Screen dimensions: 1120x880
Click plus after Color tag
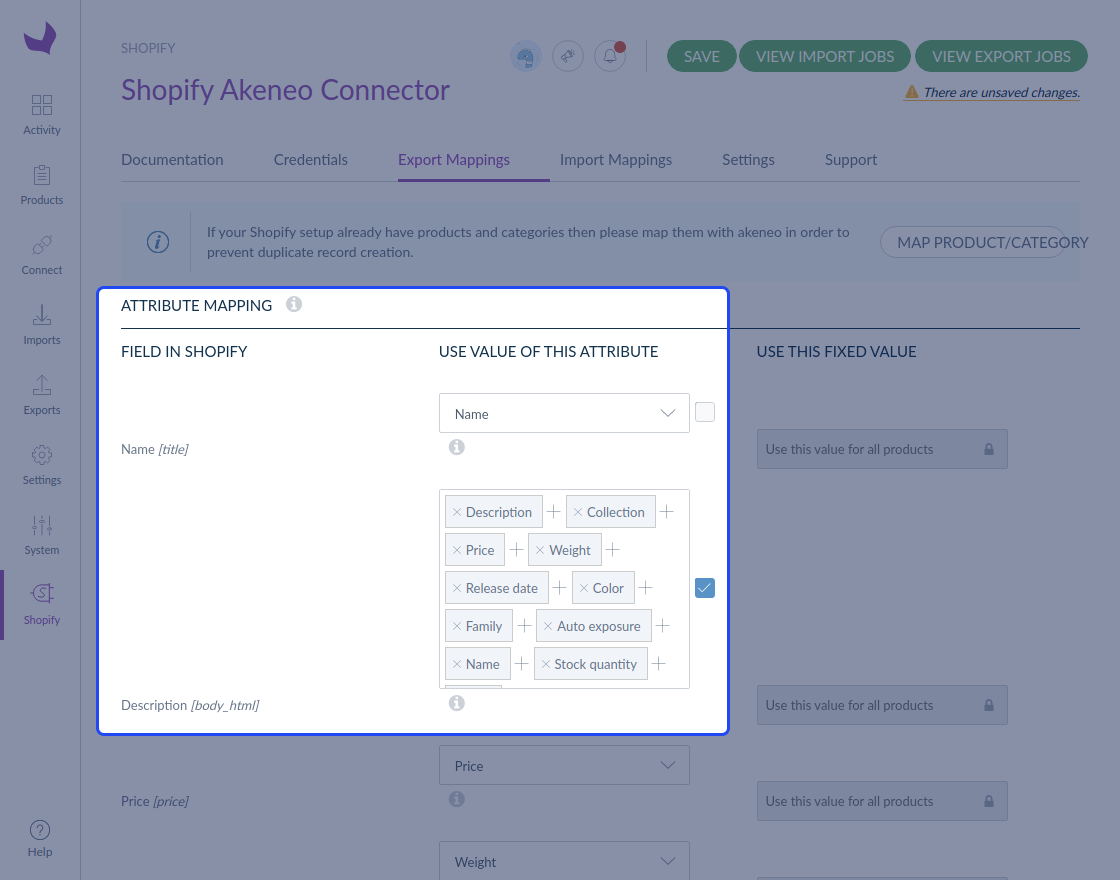(646, 587)
